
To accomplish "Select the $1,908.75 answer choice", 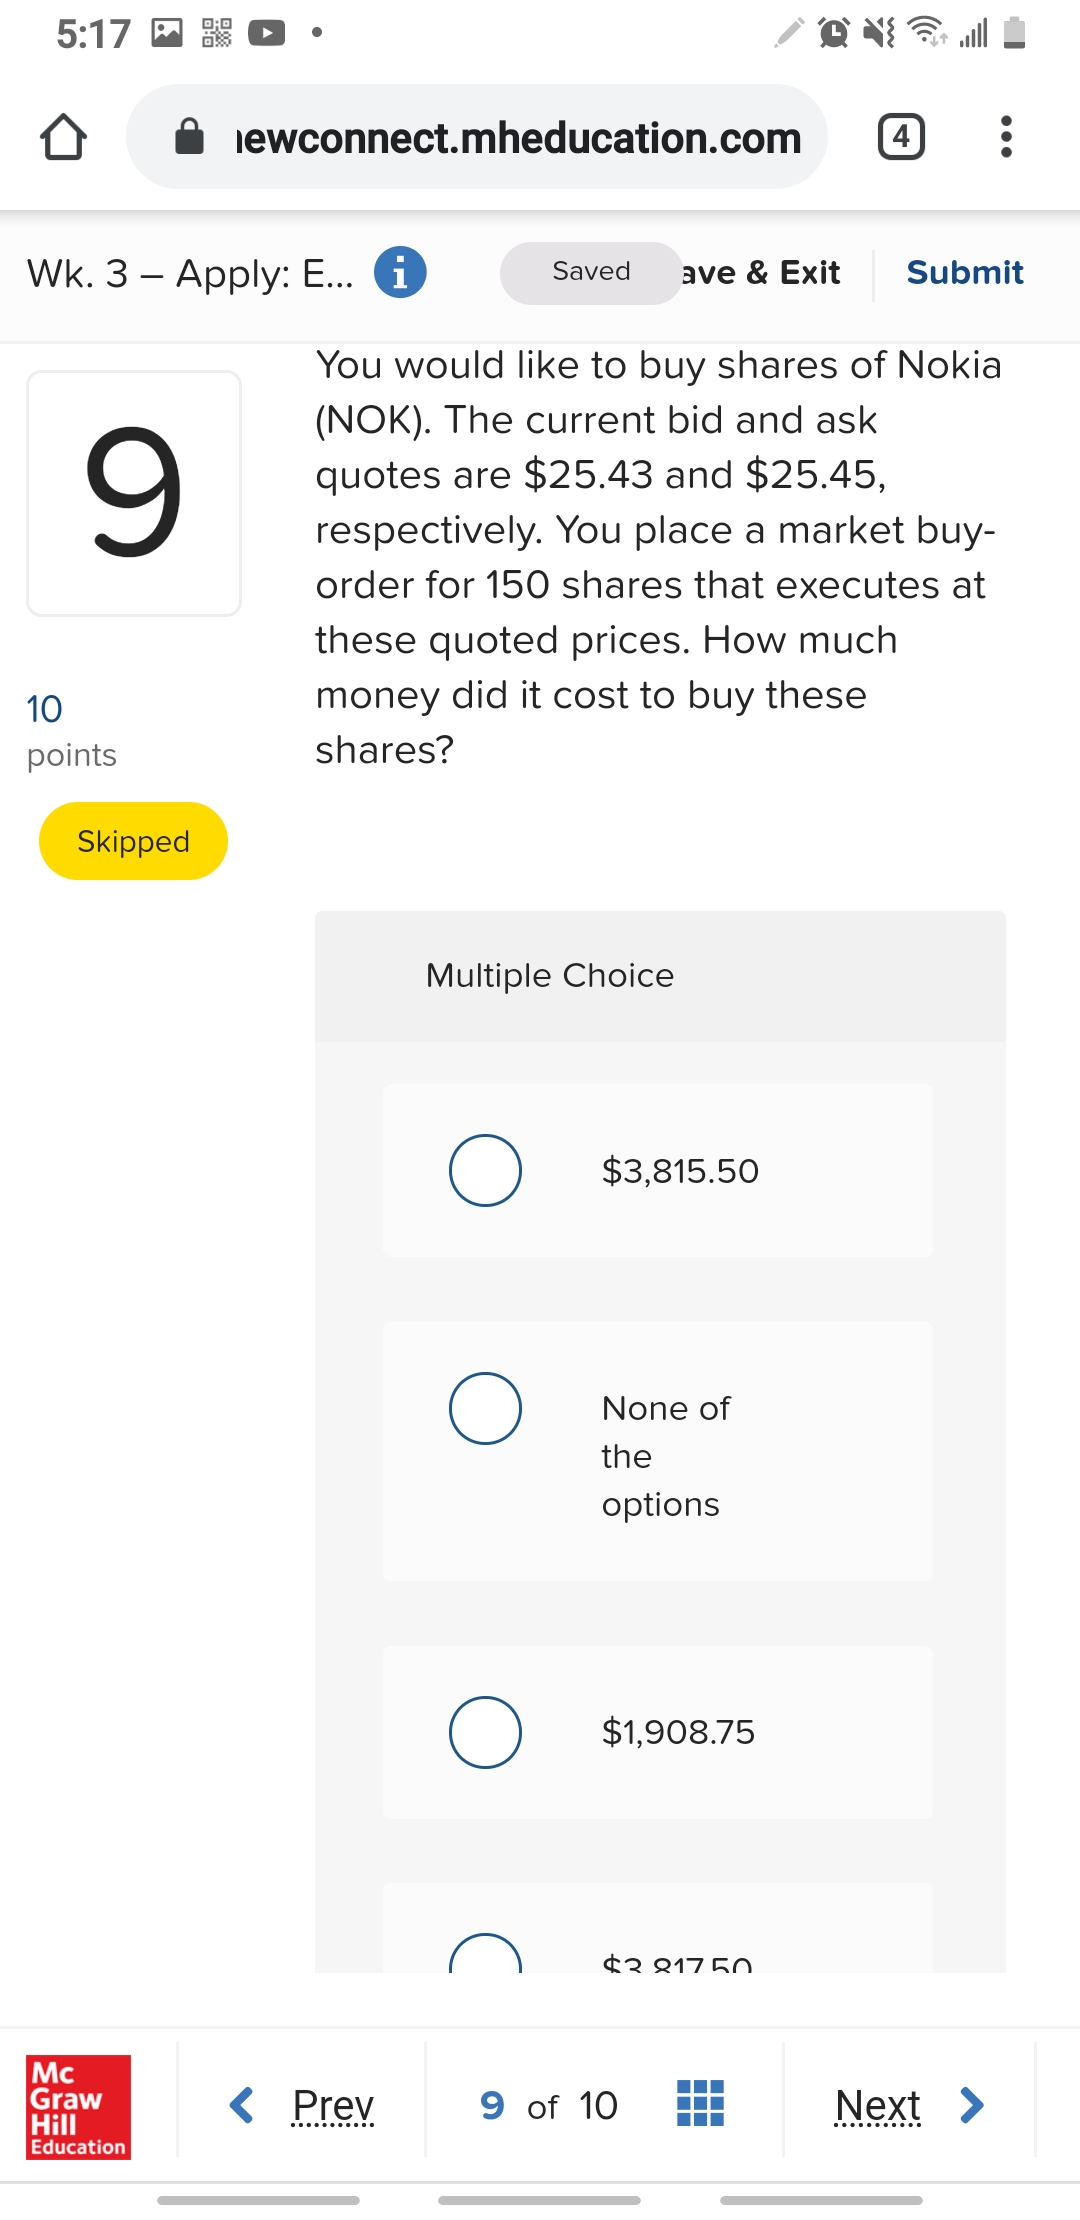I will tap(485, 1732).
